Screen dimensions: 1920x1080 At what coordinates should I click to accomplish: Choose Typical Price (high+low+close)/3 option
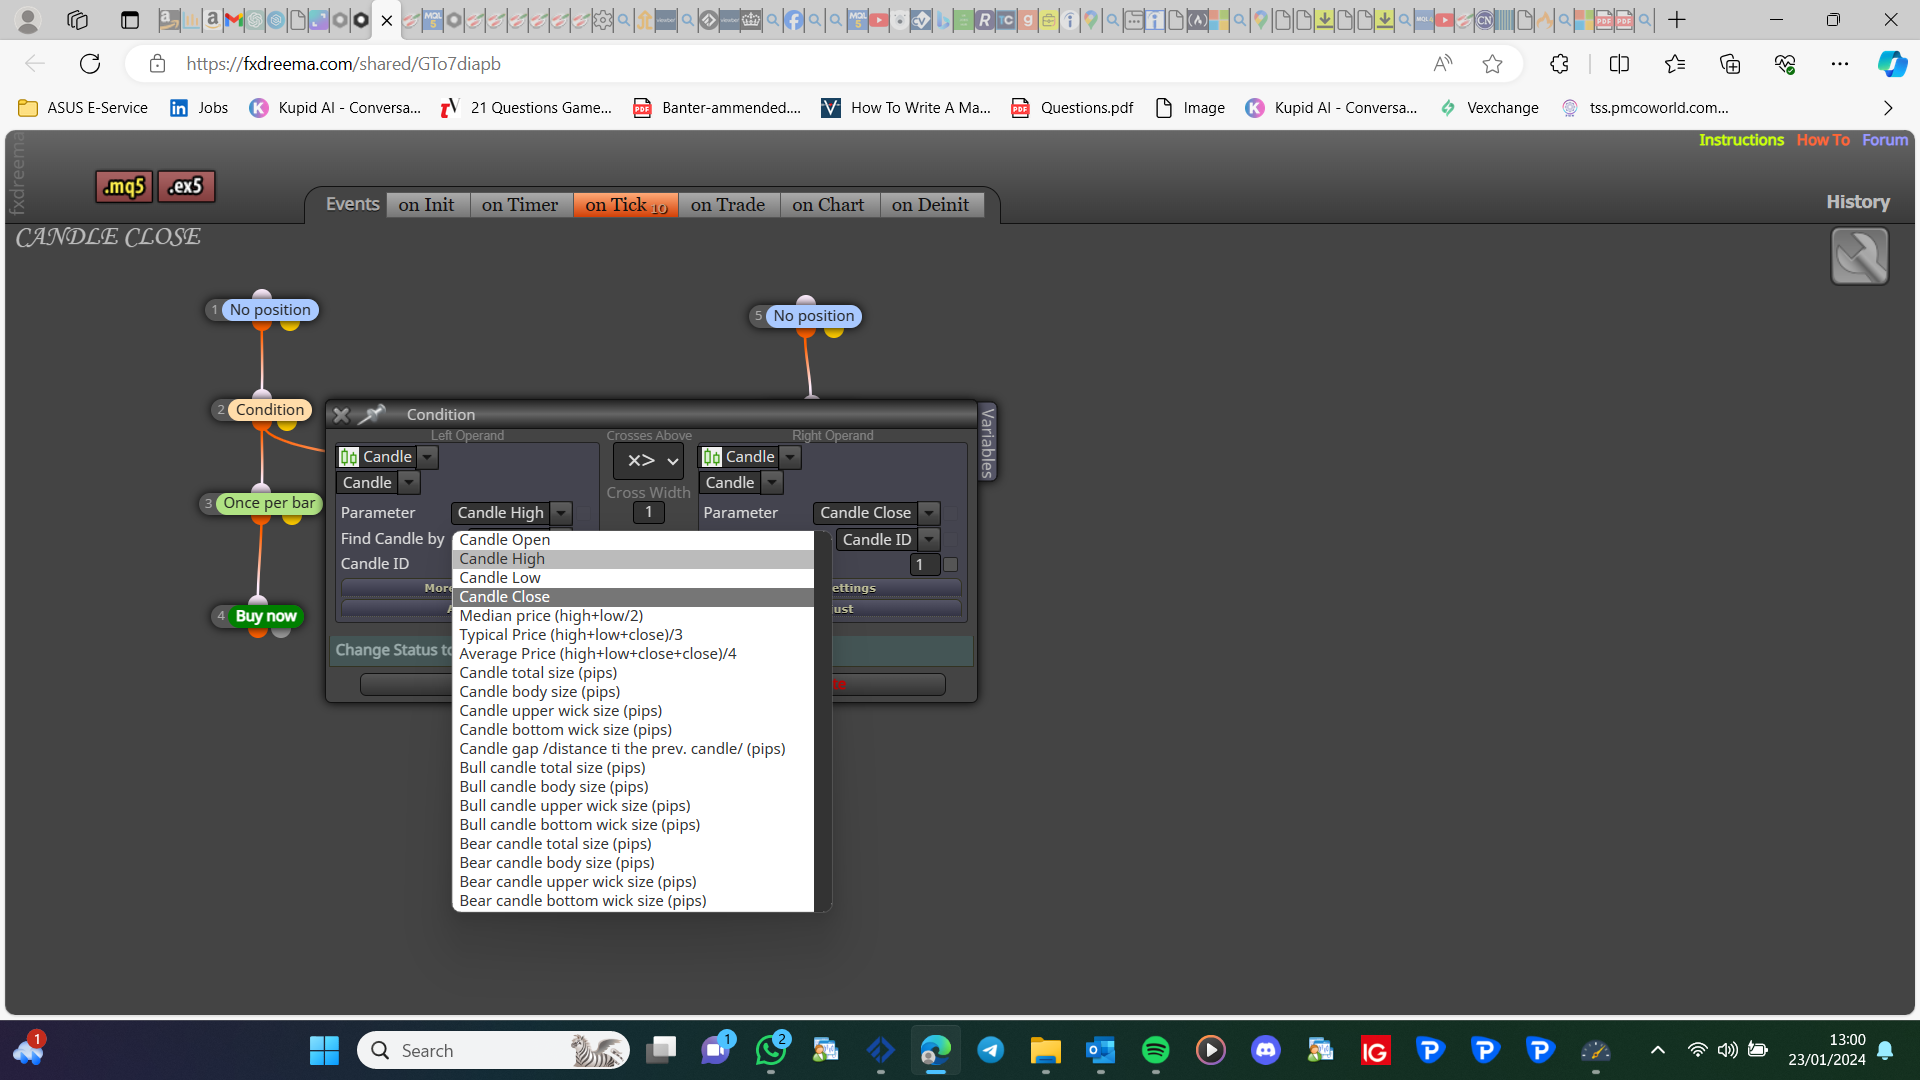pyautogui.click(x=633, y=635)
